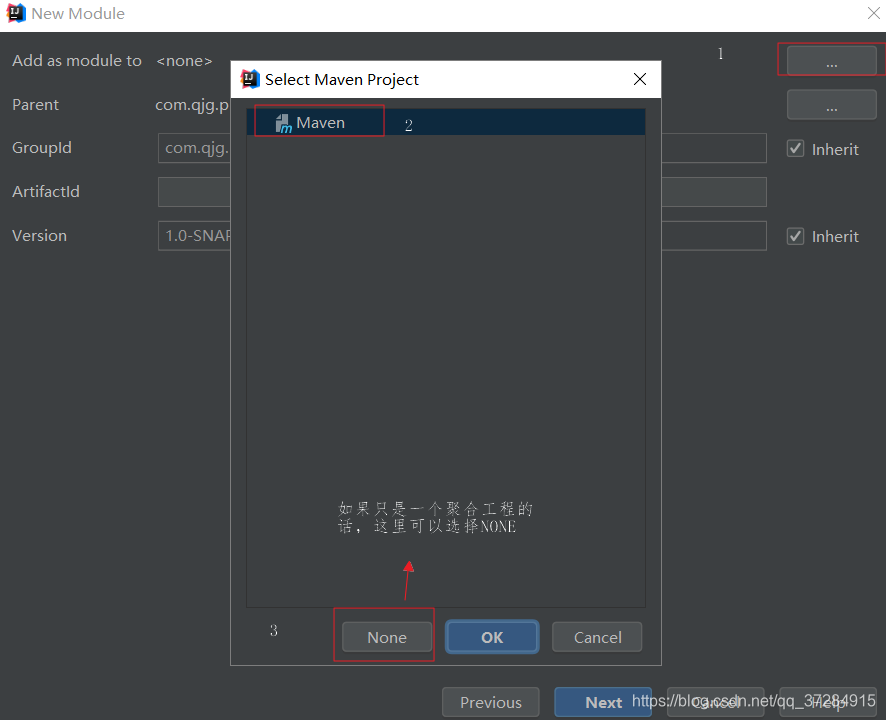Confirm with OK in Select Maven Project
This screenshot has width=886, height=720.
click(x=492, y=637)
